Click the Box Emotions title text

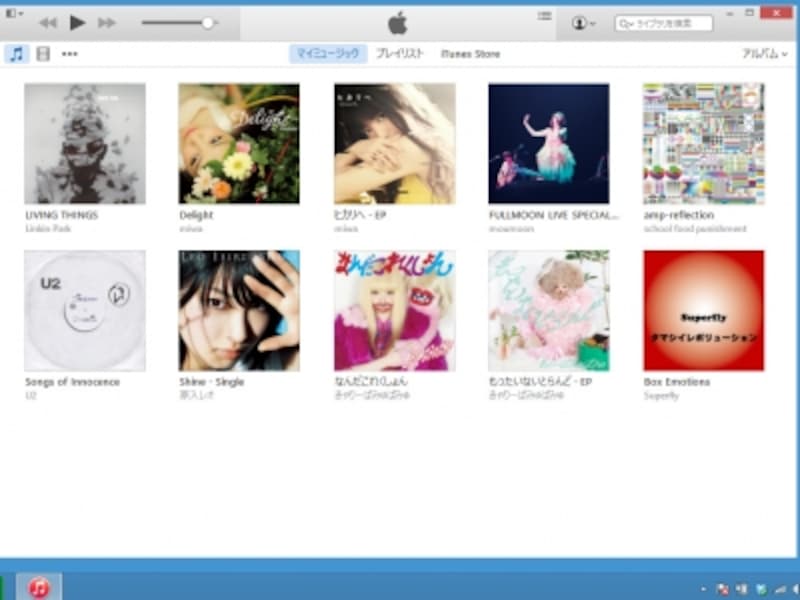(677, 382)
